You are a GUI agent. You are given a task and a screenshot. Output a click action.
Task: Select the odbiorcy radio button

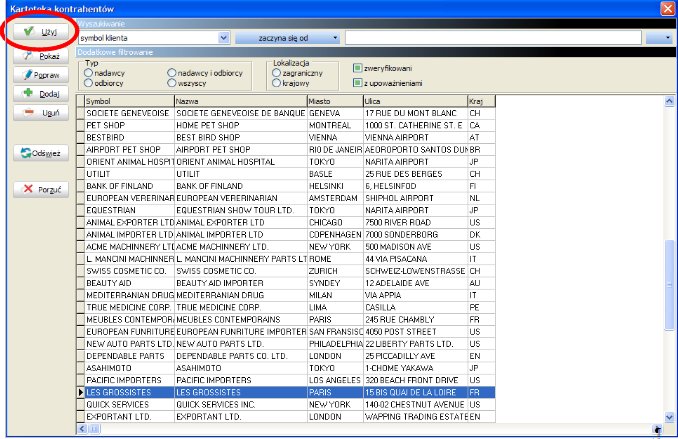tap(89, 83)
